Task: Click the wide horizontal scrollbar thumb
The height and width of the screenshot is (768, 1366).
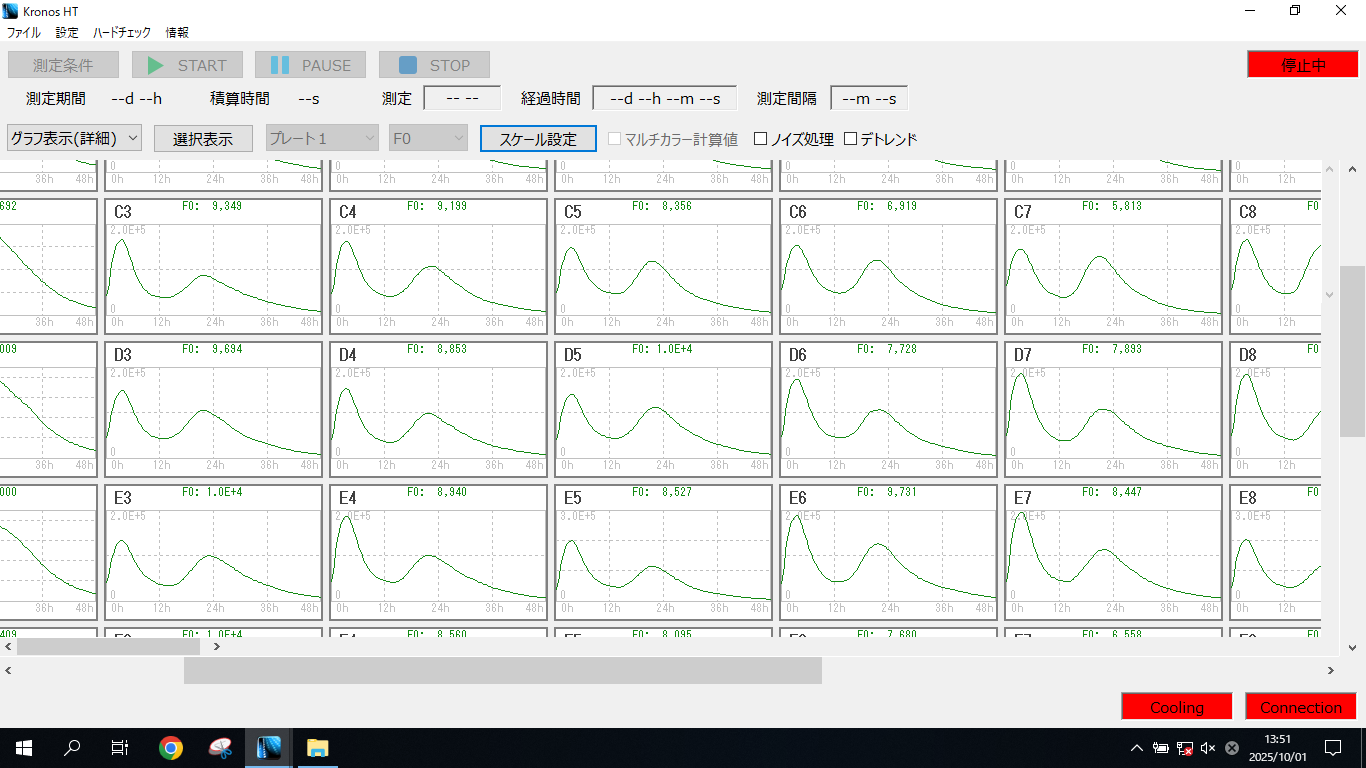Action: [503, 670]
